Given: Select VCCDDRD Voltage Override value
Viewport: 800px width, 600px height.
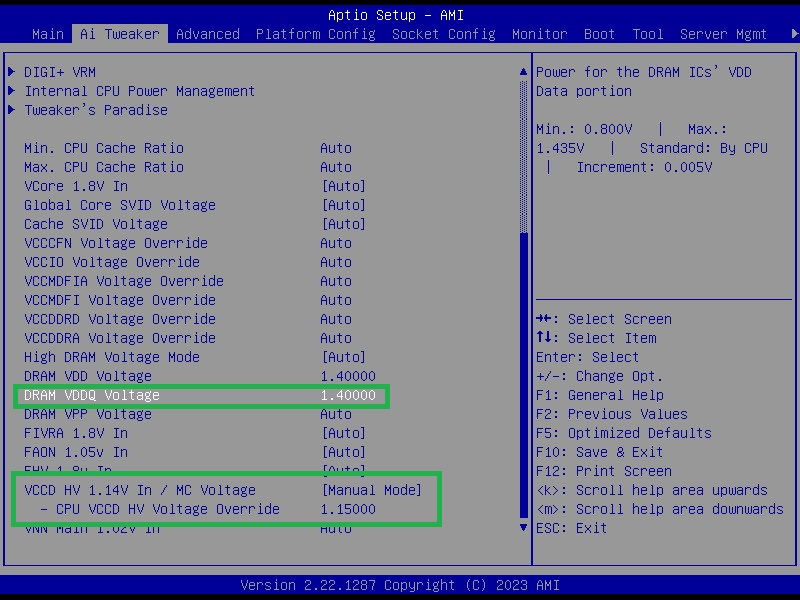Looking at the screenshot, I should (336, 319).
